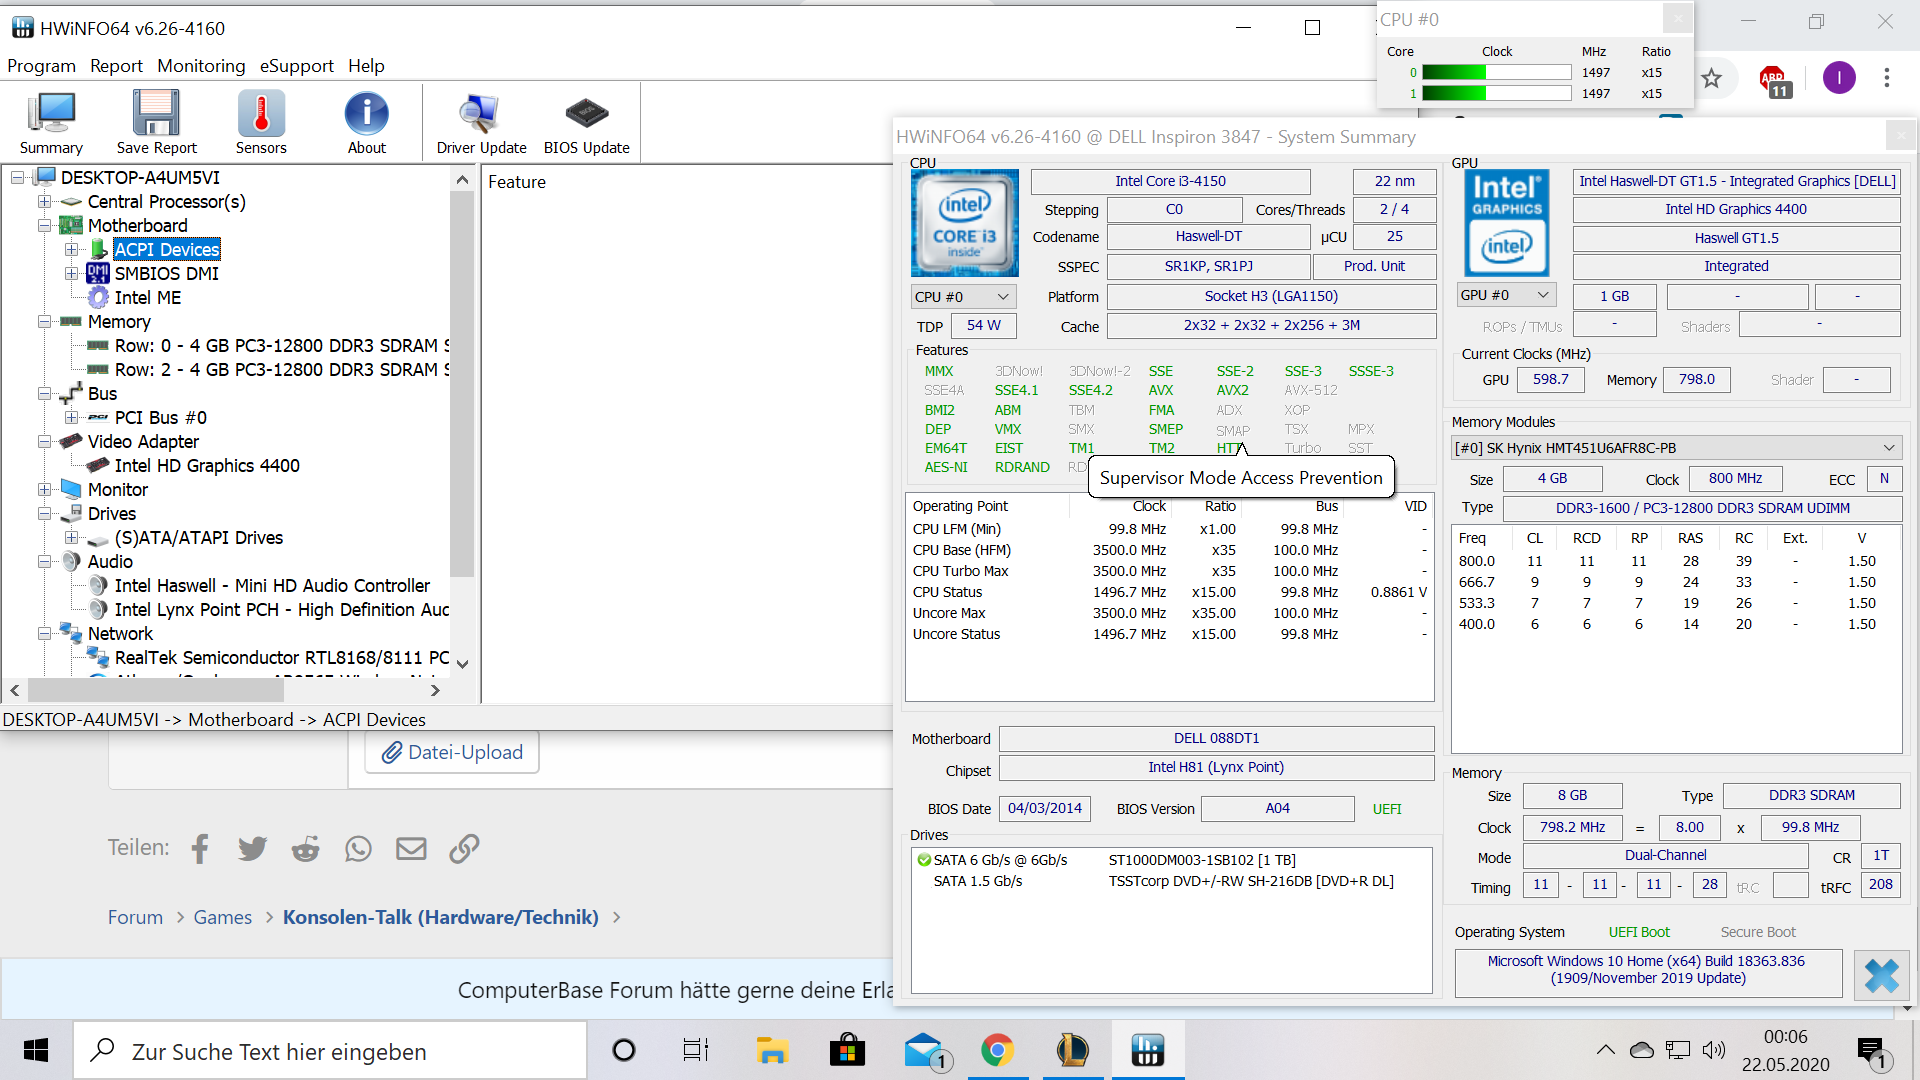Click the Intel Core i3 CPU logo
The width and height of the screenshot is (1920, 1080).
(x=964, y=223)
